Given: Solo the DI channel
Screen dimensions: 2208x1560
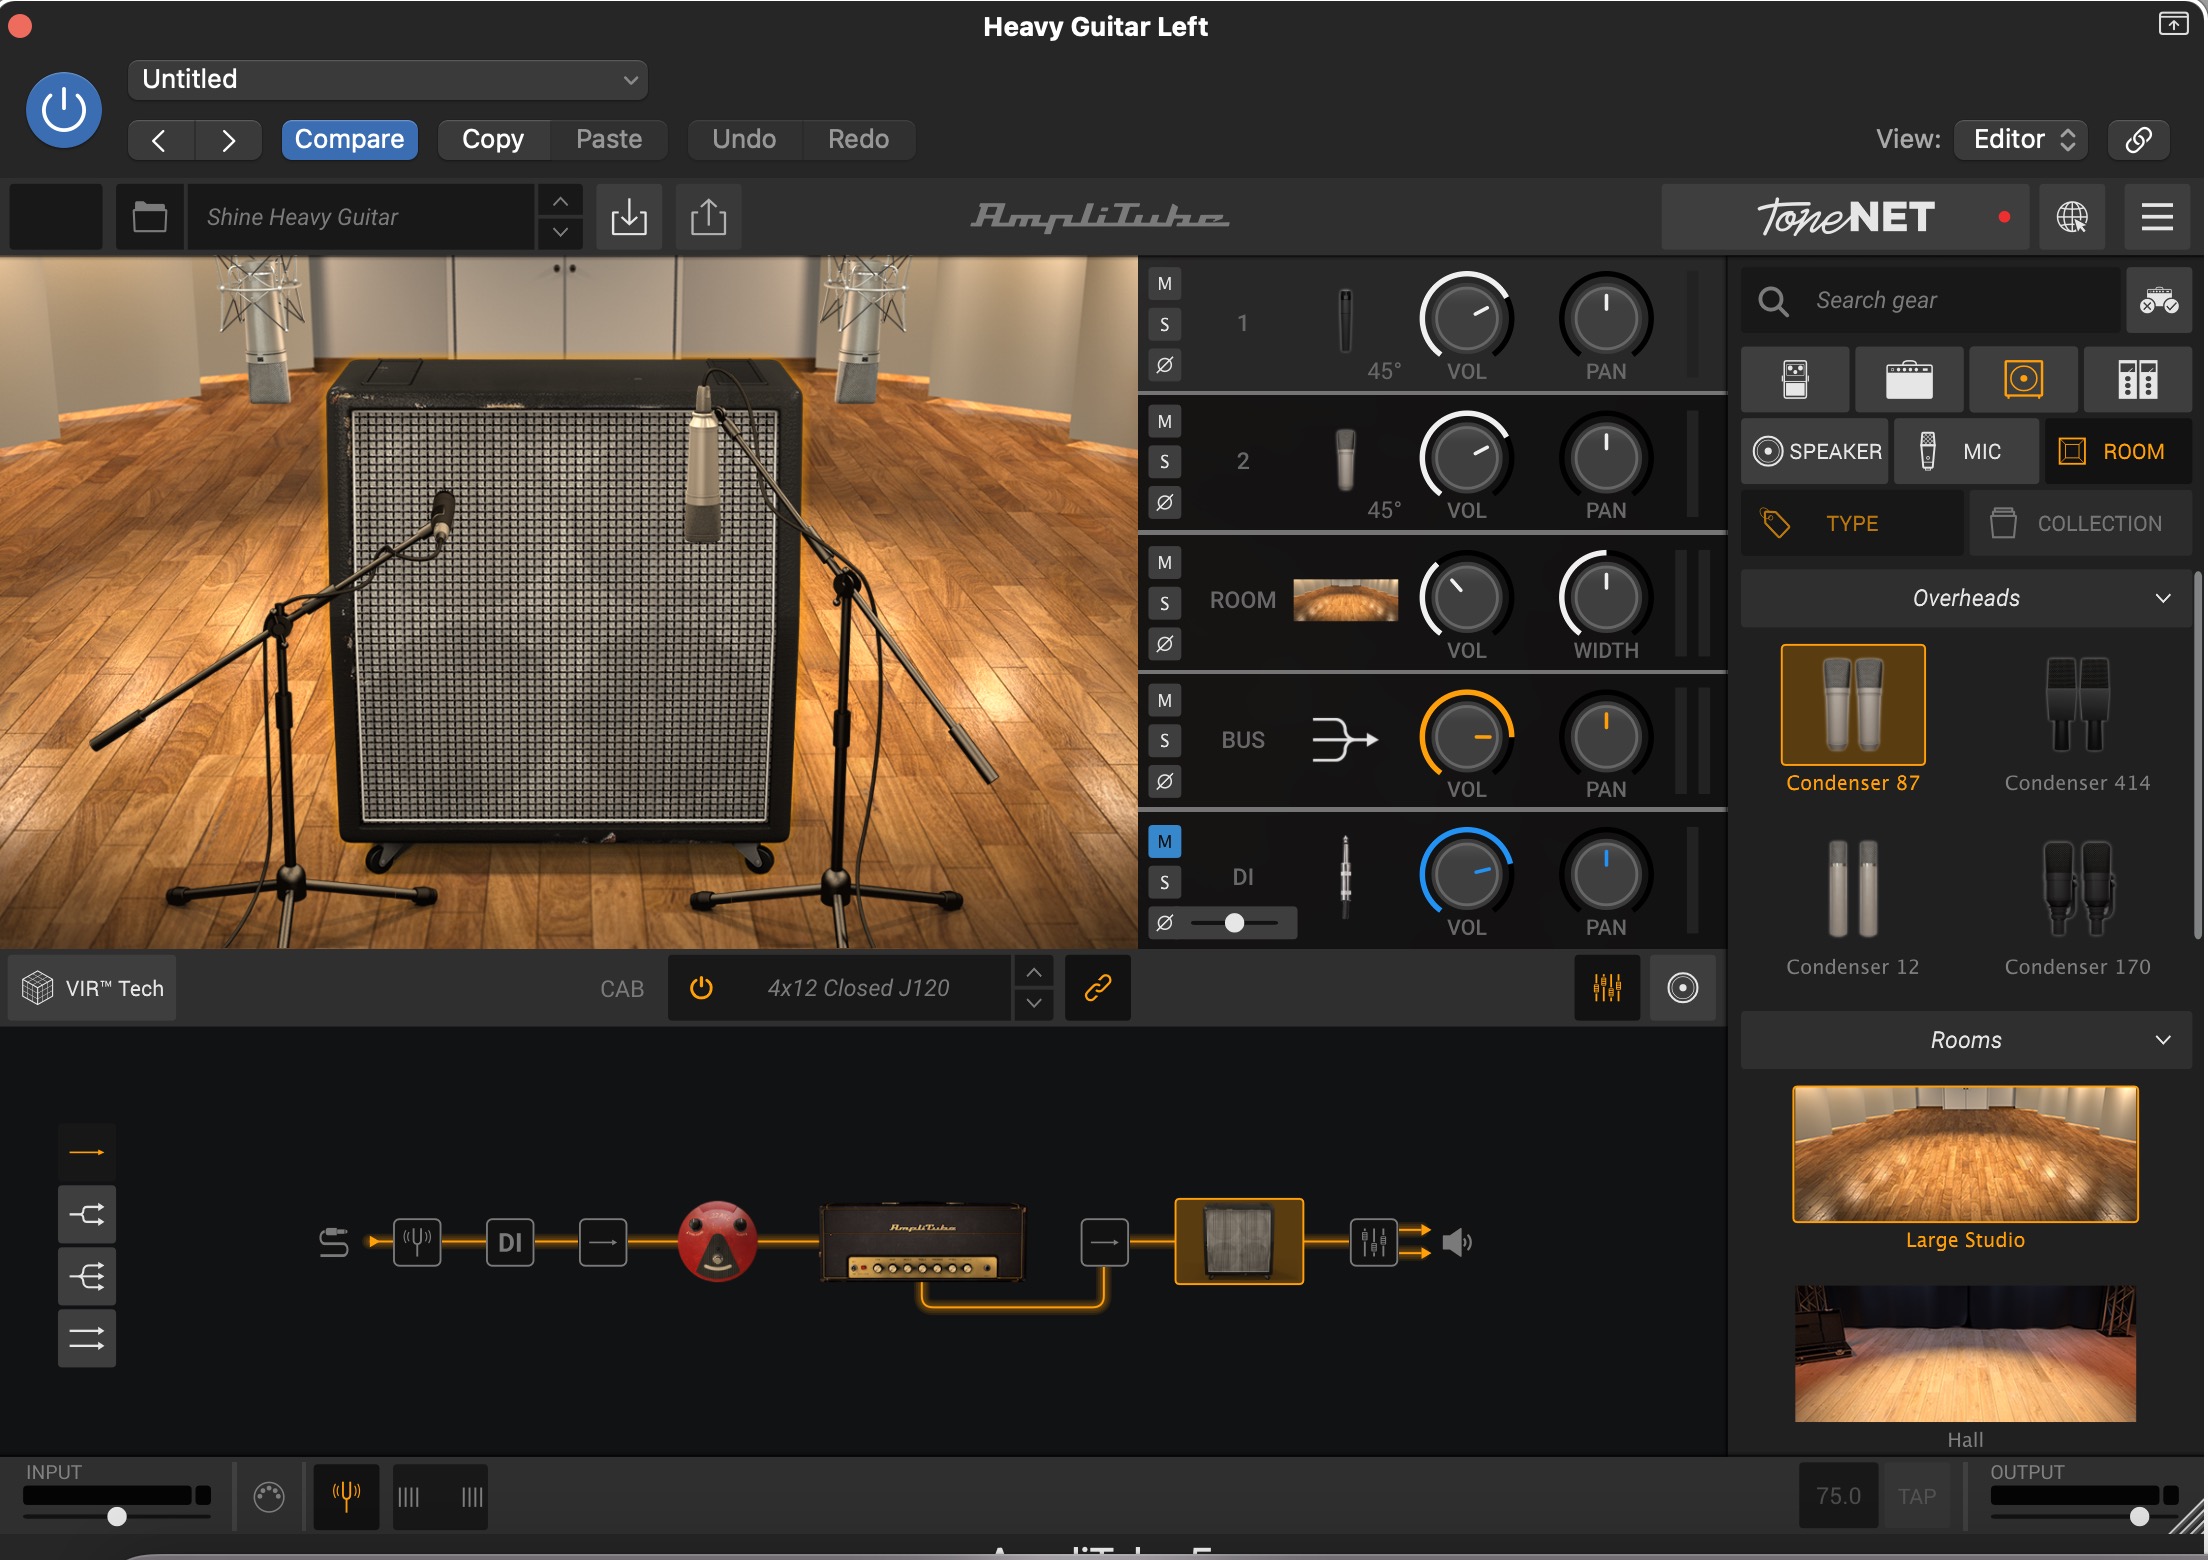Looking at the screenshot, I should [x=1165, y=883].
